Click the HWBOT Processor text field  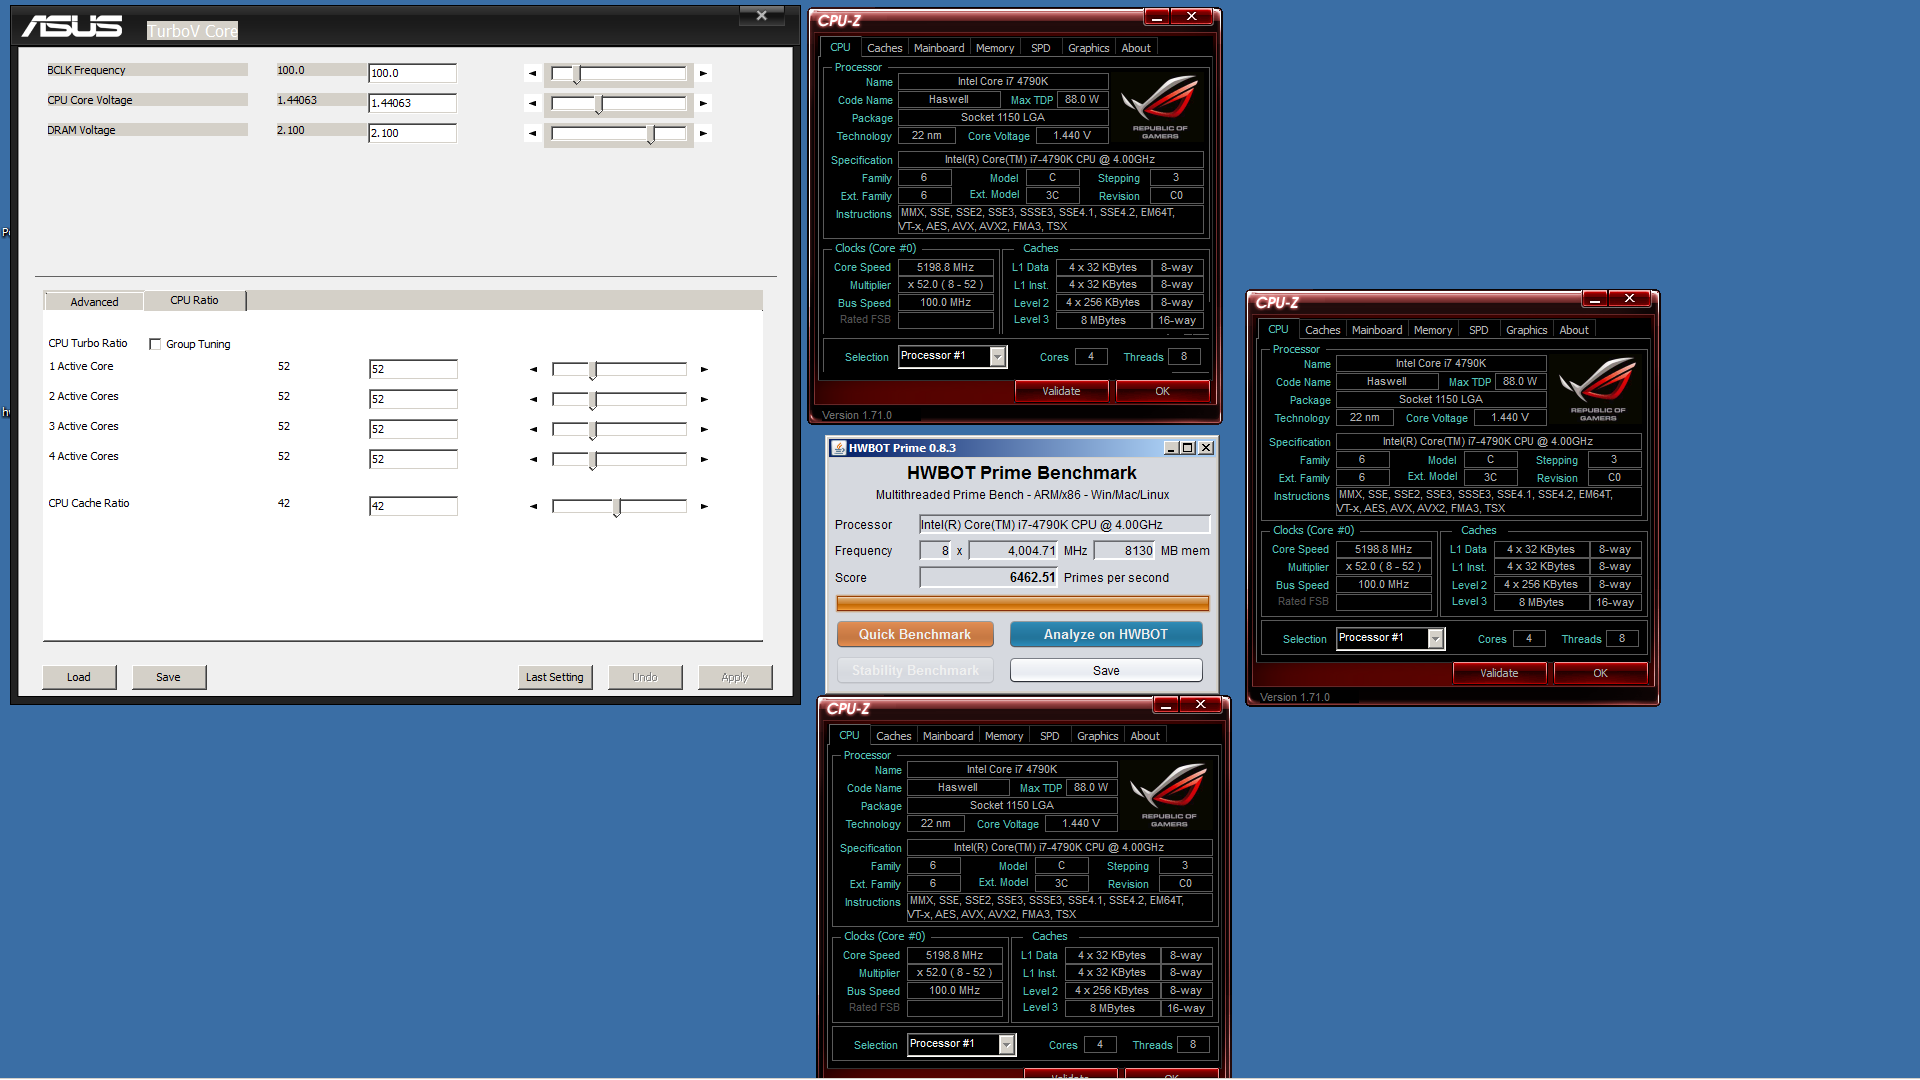tap(1065, 525)
